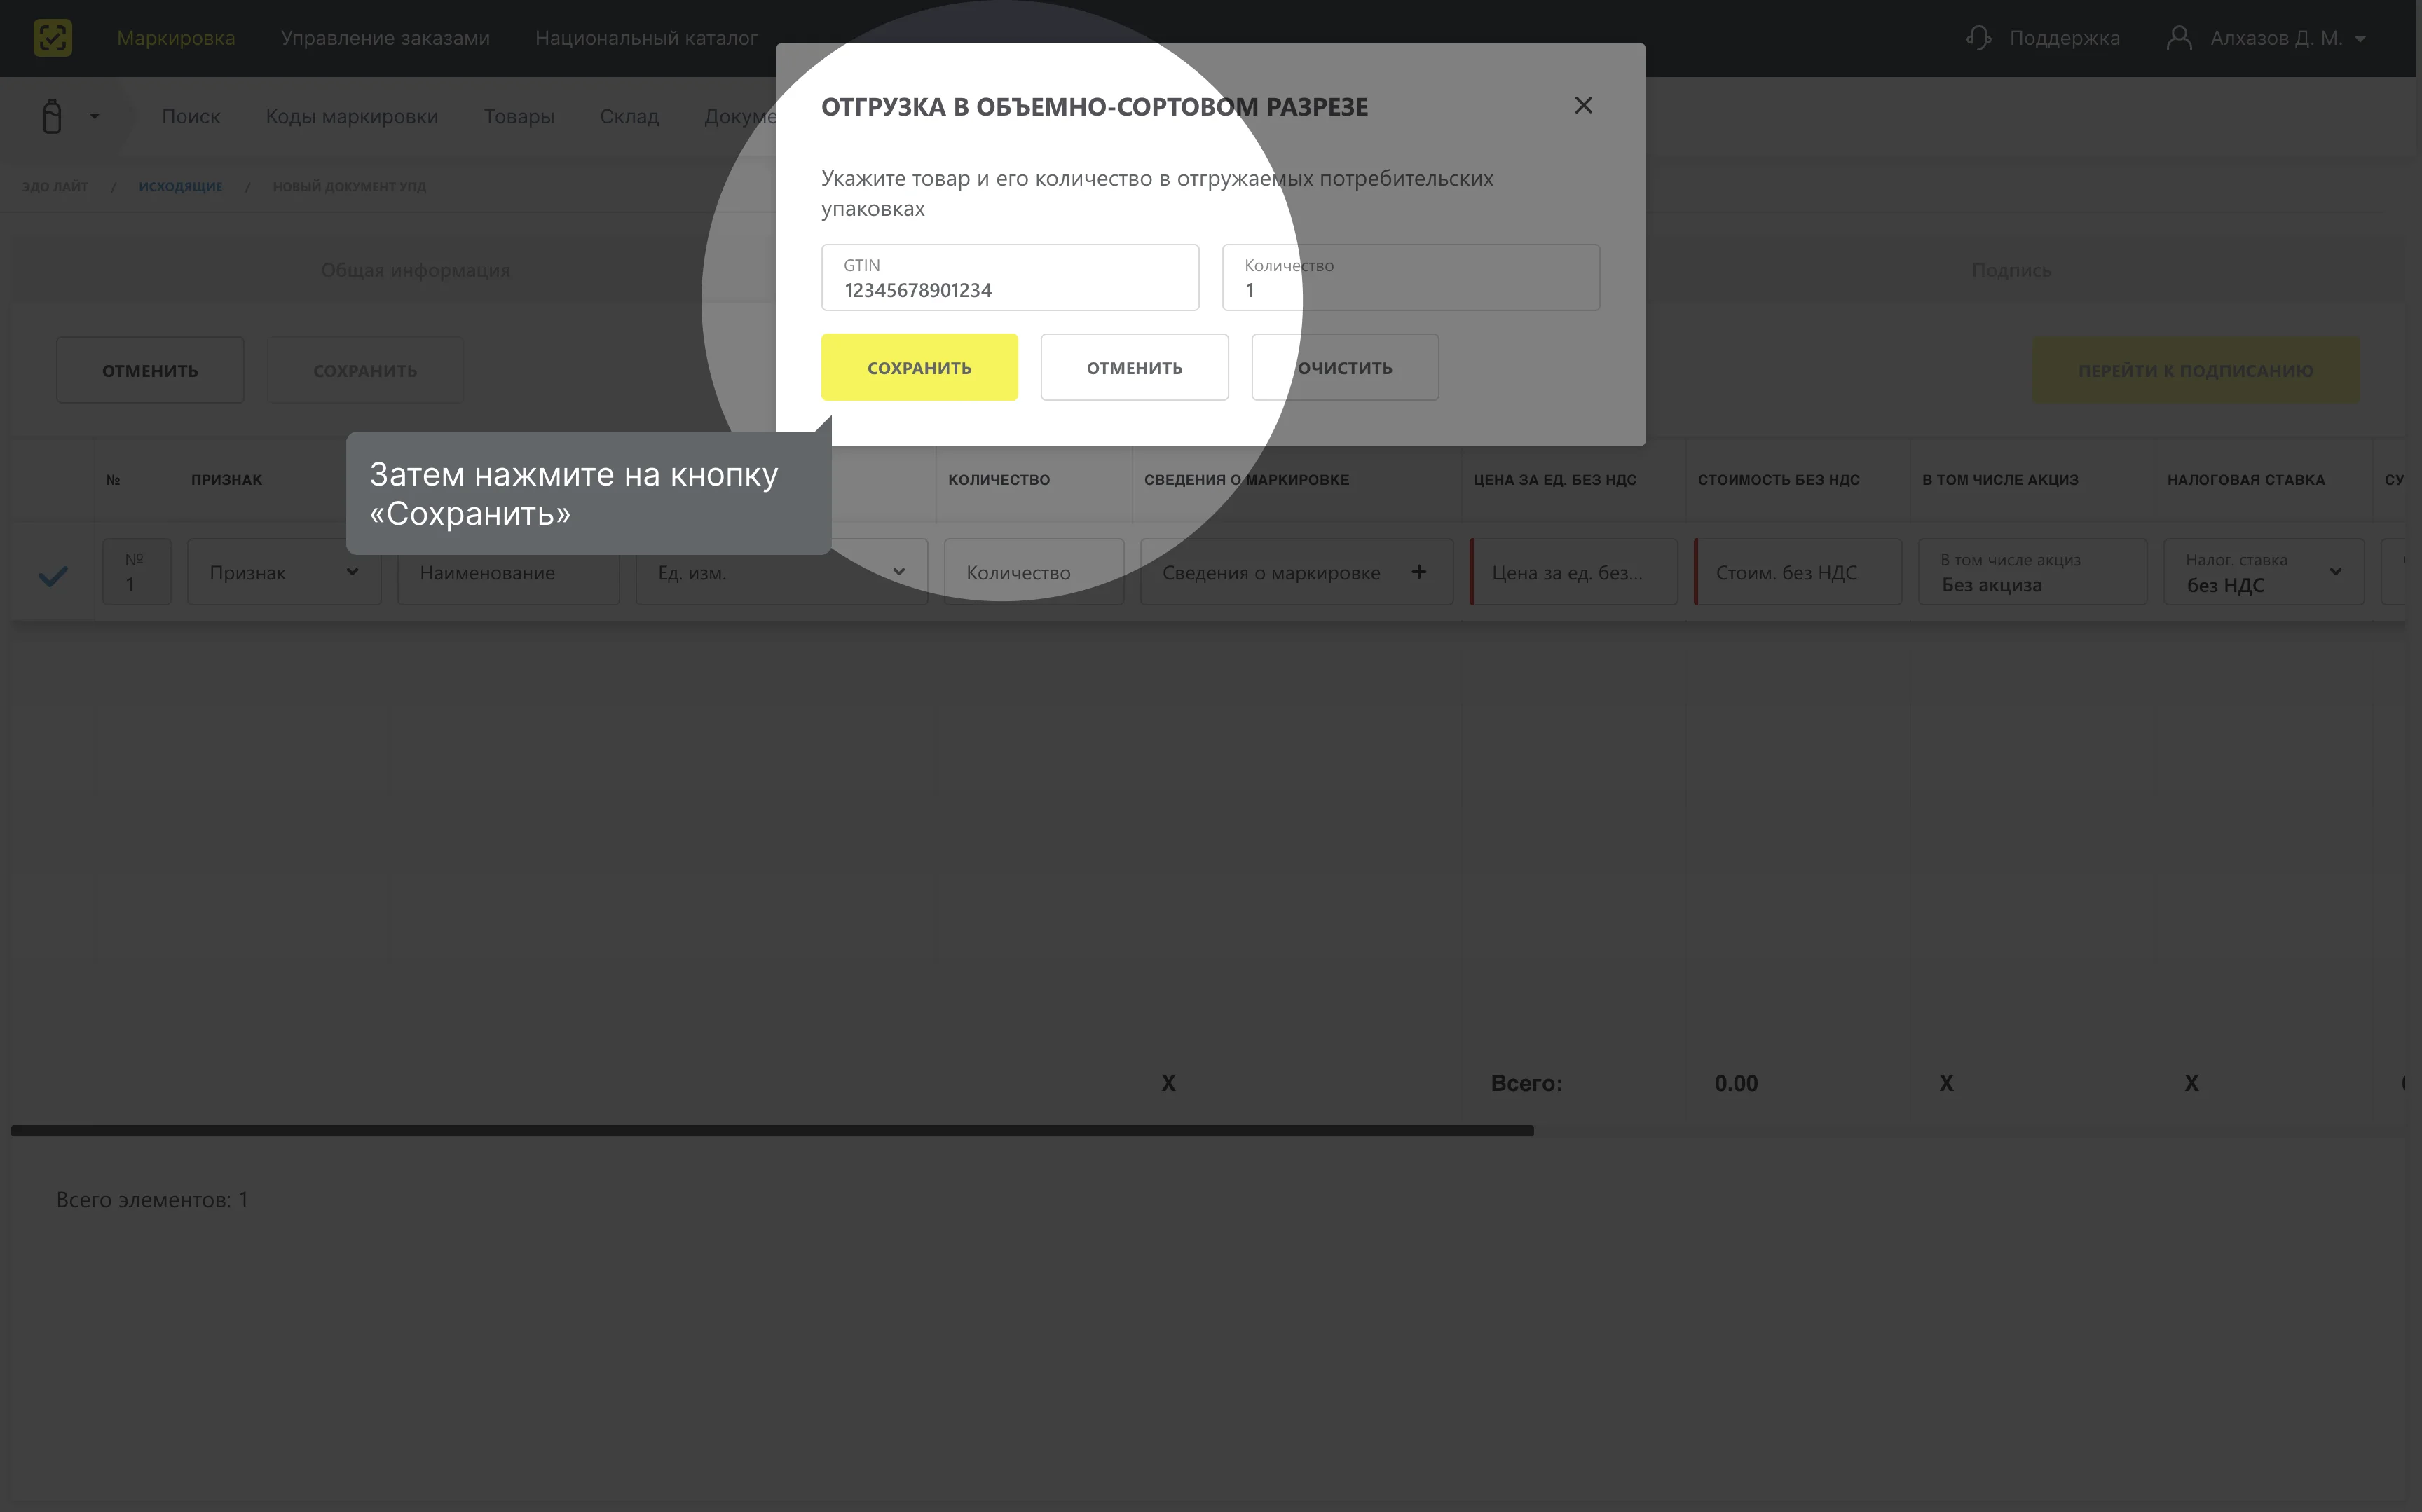Open the Склад section
The width and height of the screenshot is (2422, 1512).
(x=629, y=116)
